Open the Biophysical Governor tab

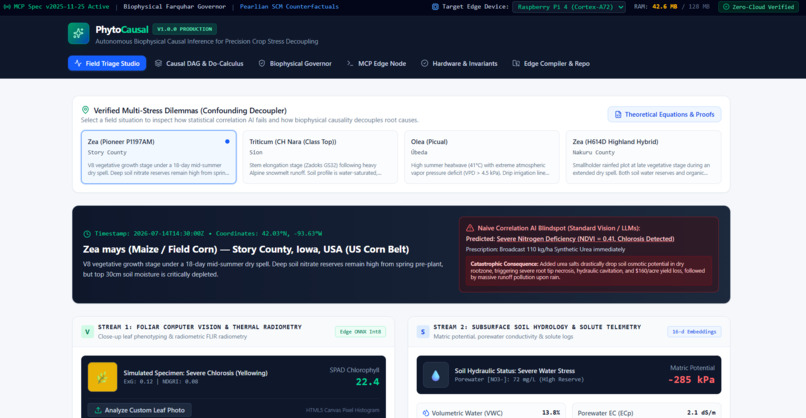click(295, 63)
